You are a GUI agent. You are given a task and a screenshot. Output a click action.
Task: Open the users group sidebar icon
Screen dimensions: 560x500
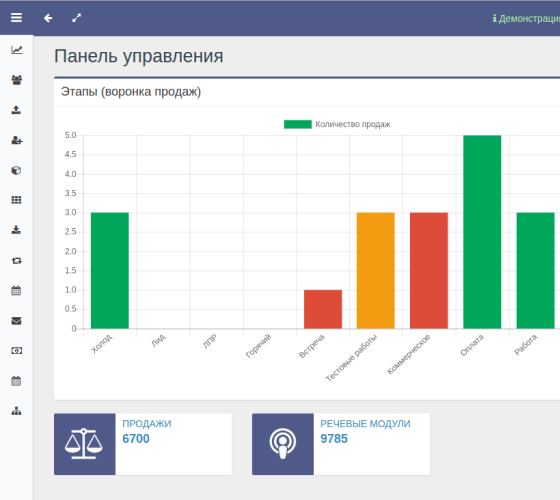(x=16, y=80)
